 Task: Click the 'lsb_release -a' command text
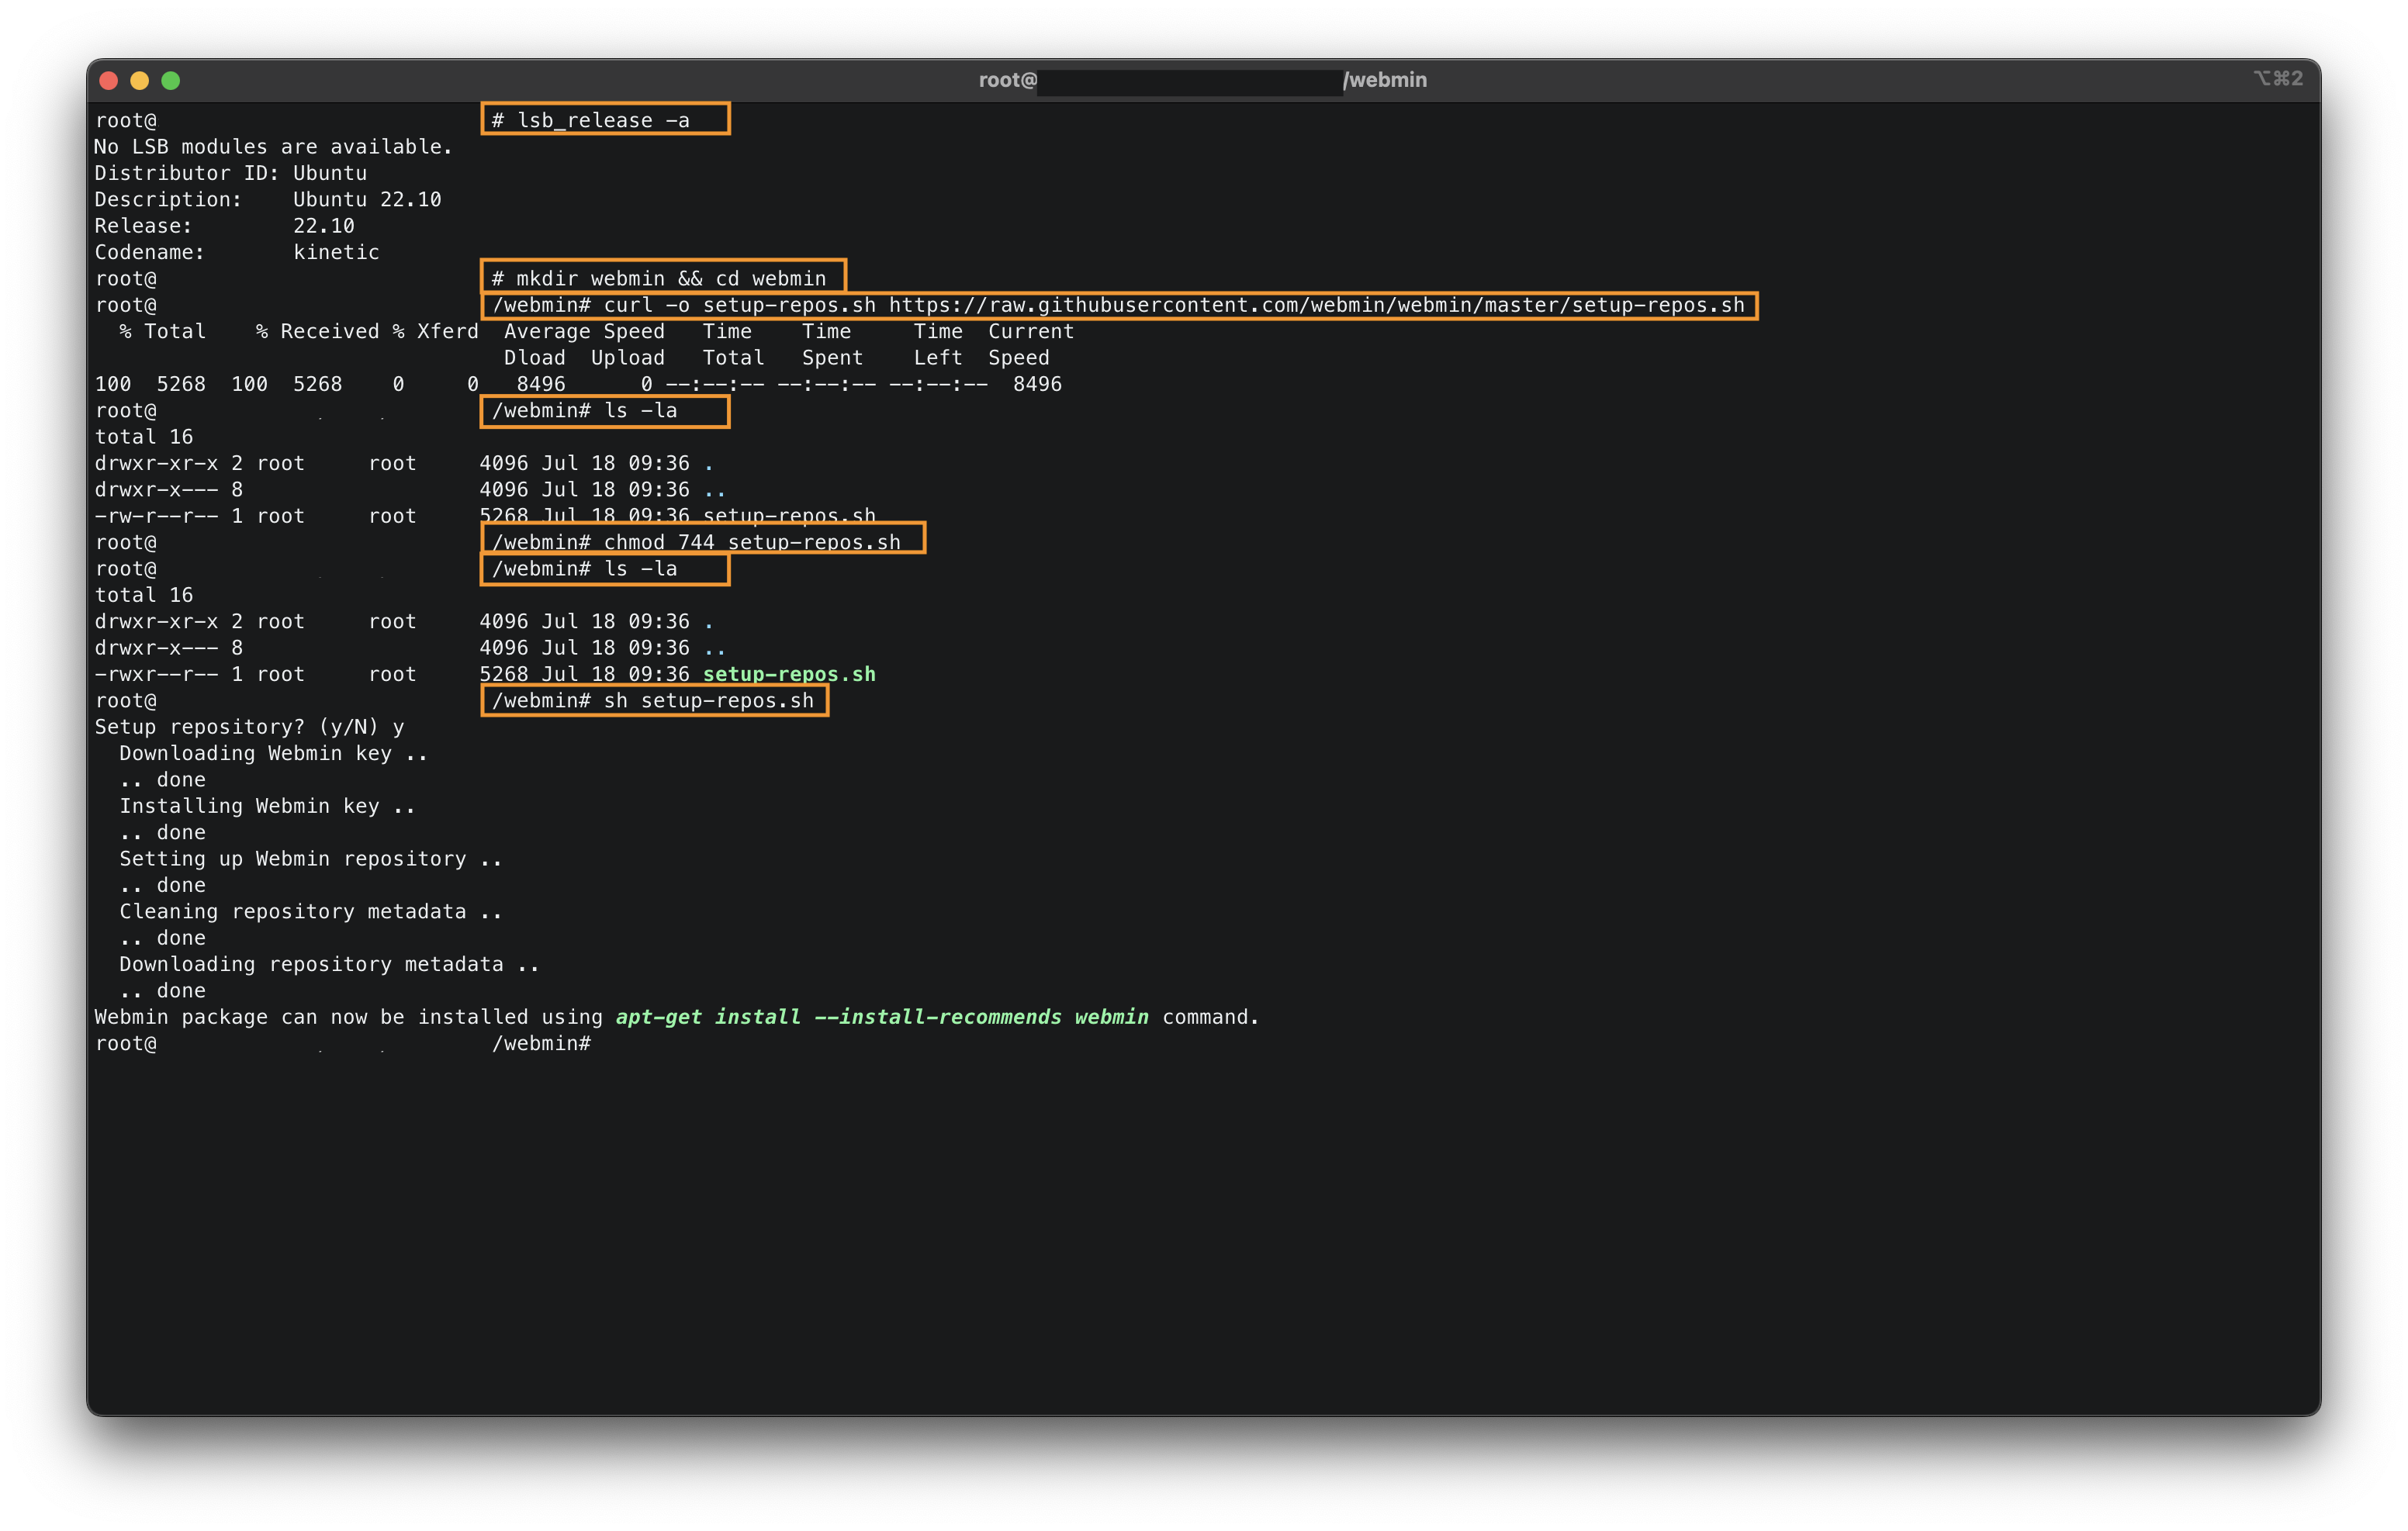(603, 120)
